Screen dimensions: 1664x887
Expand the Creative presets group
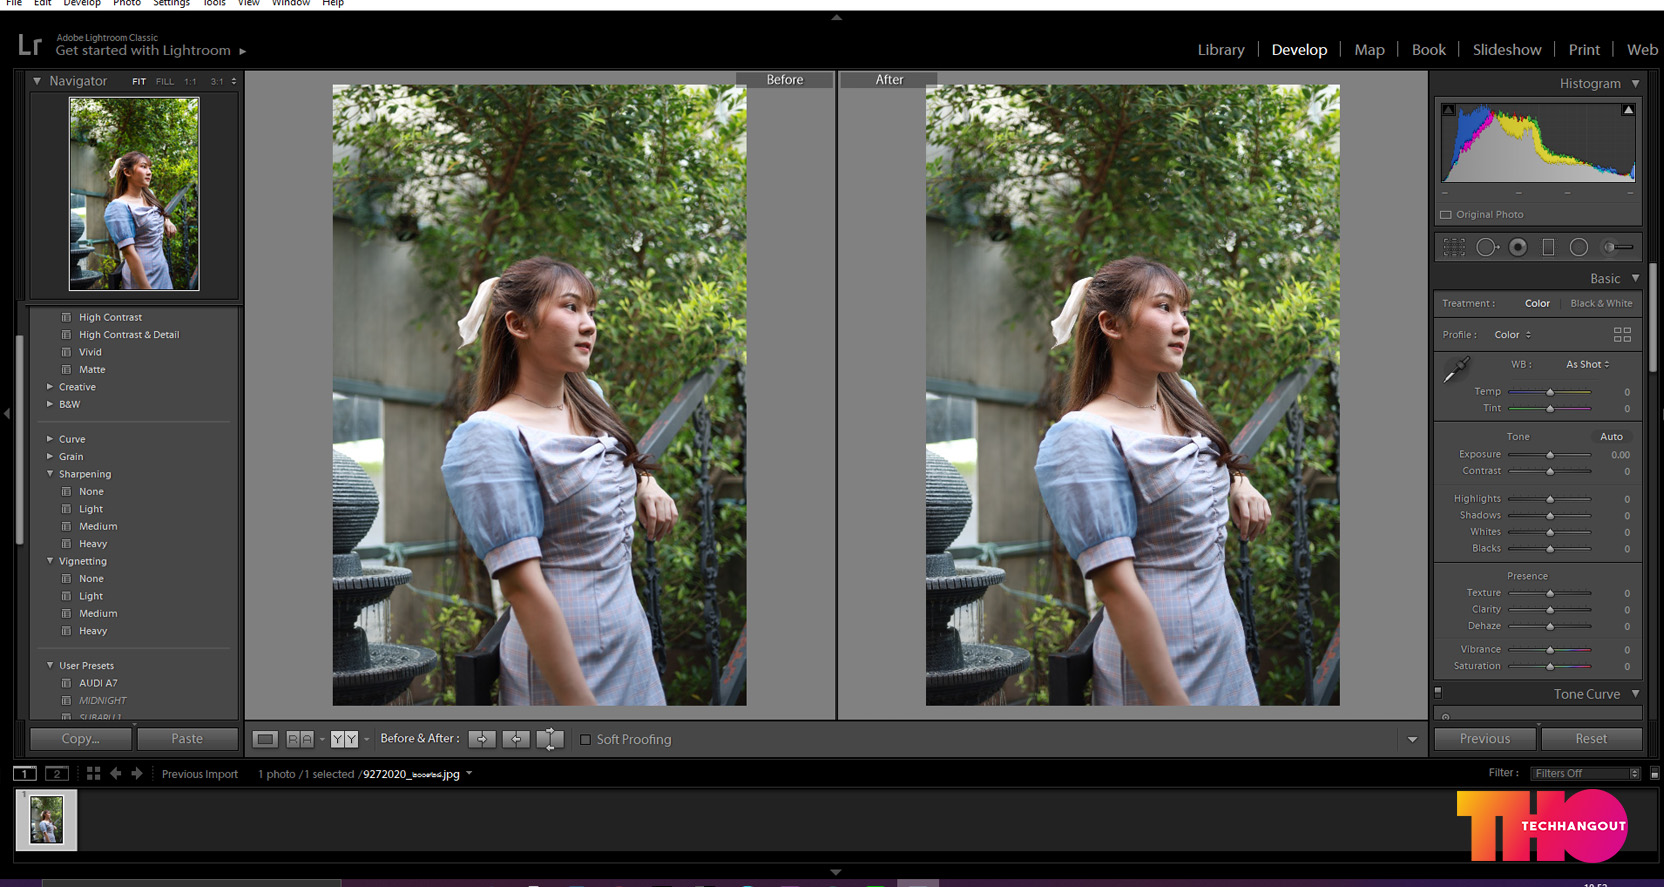(x=50, y=387)
